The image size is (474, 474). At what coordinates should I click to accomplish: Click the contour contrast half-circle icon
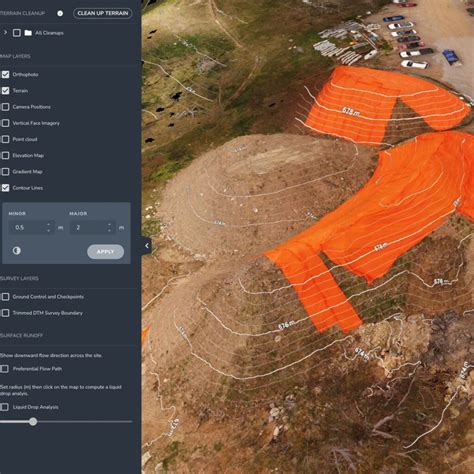click(x=17, y=251)
